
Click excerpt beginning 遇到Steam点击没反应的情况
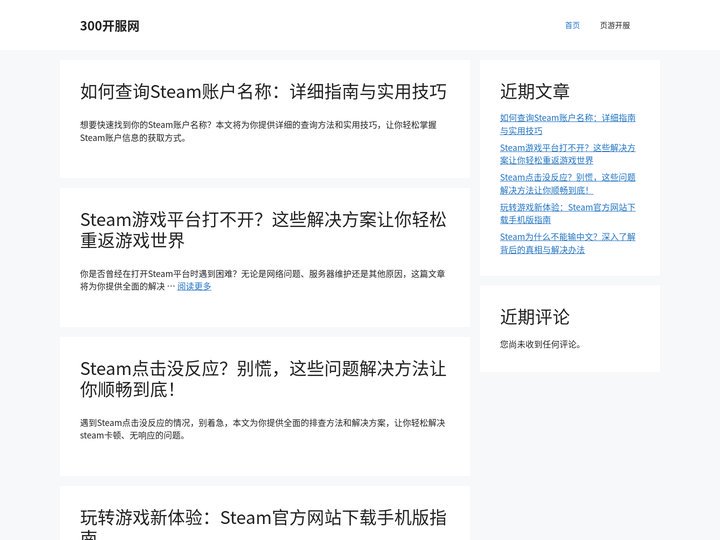coord(263,429)
